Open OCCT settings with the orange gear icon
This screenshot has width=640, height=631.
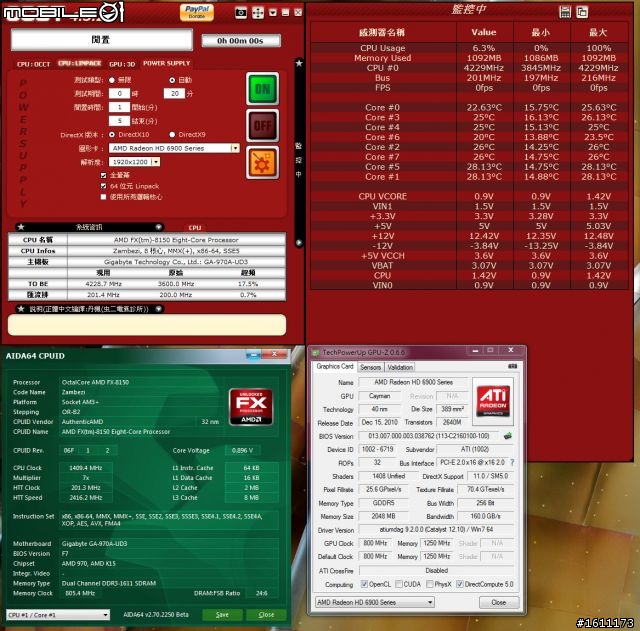(262, 162)
